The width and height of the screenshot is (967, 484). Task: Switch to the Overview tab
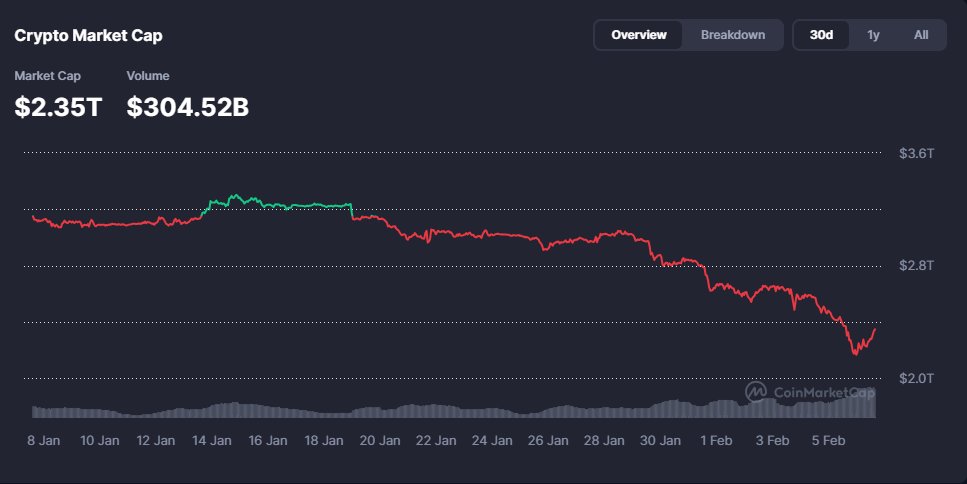[638, 35]
